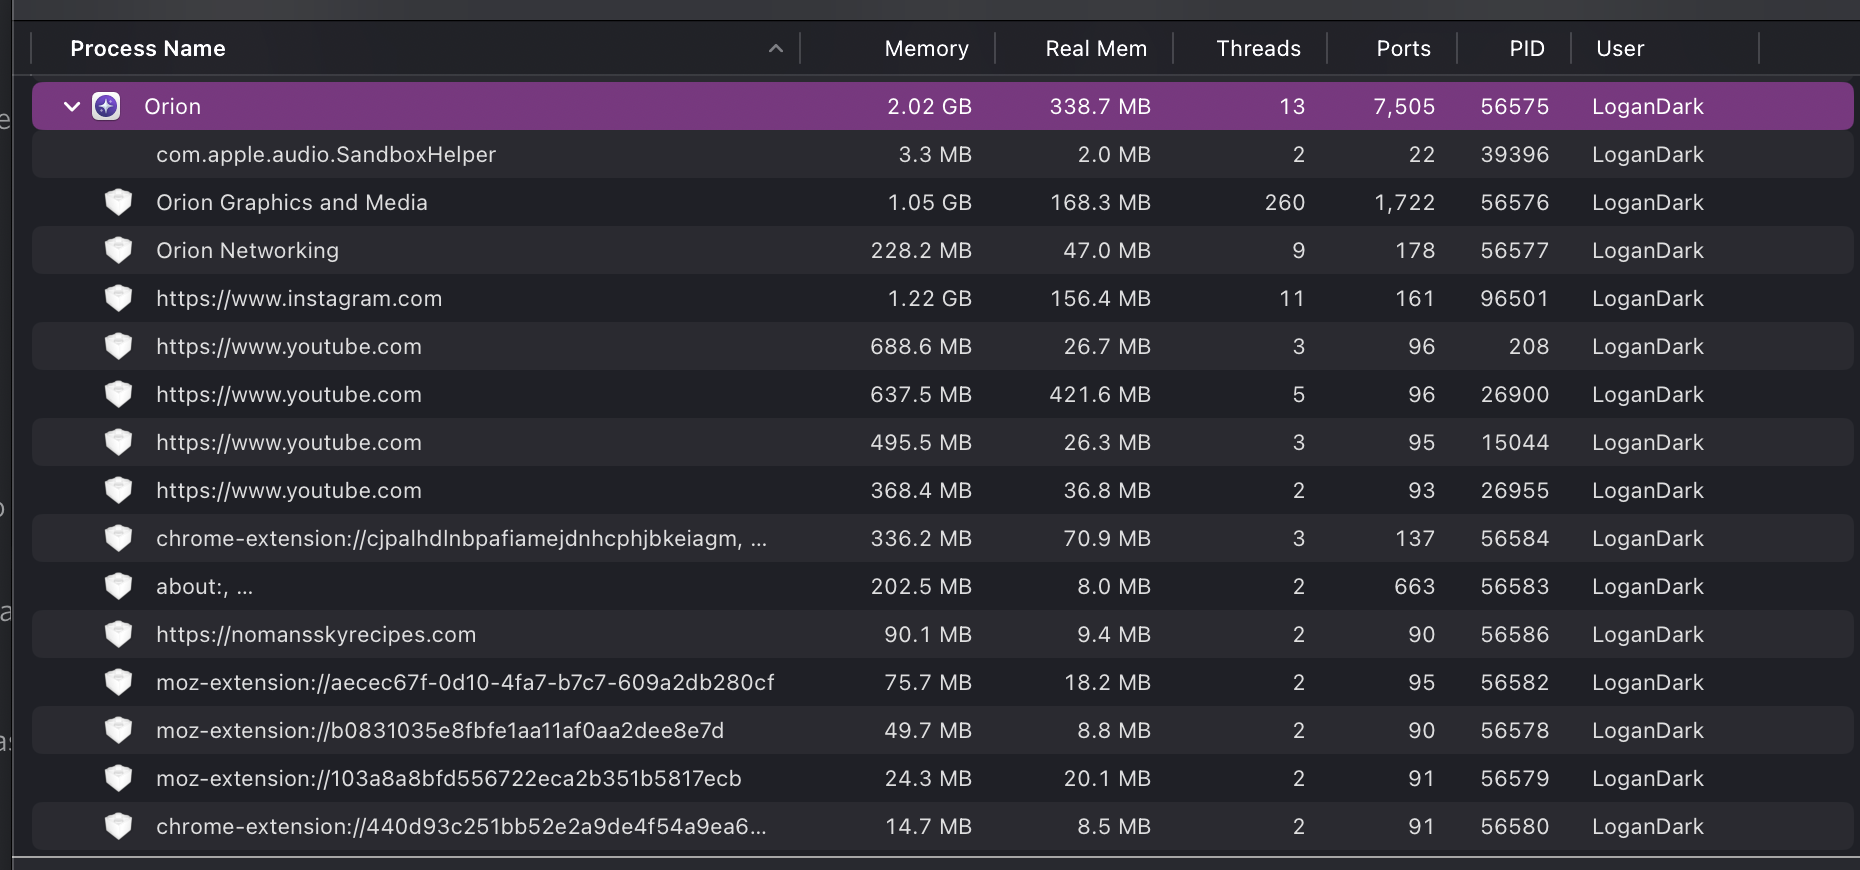Sort by Threads column header
1860x870 pixels.
point(1258,48)
